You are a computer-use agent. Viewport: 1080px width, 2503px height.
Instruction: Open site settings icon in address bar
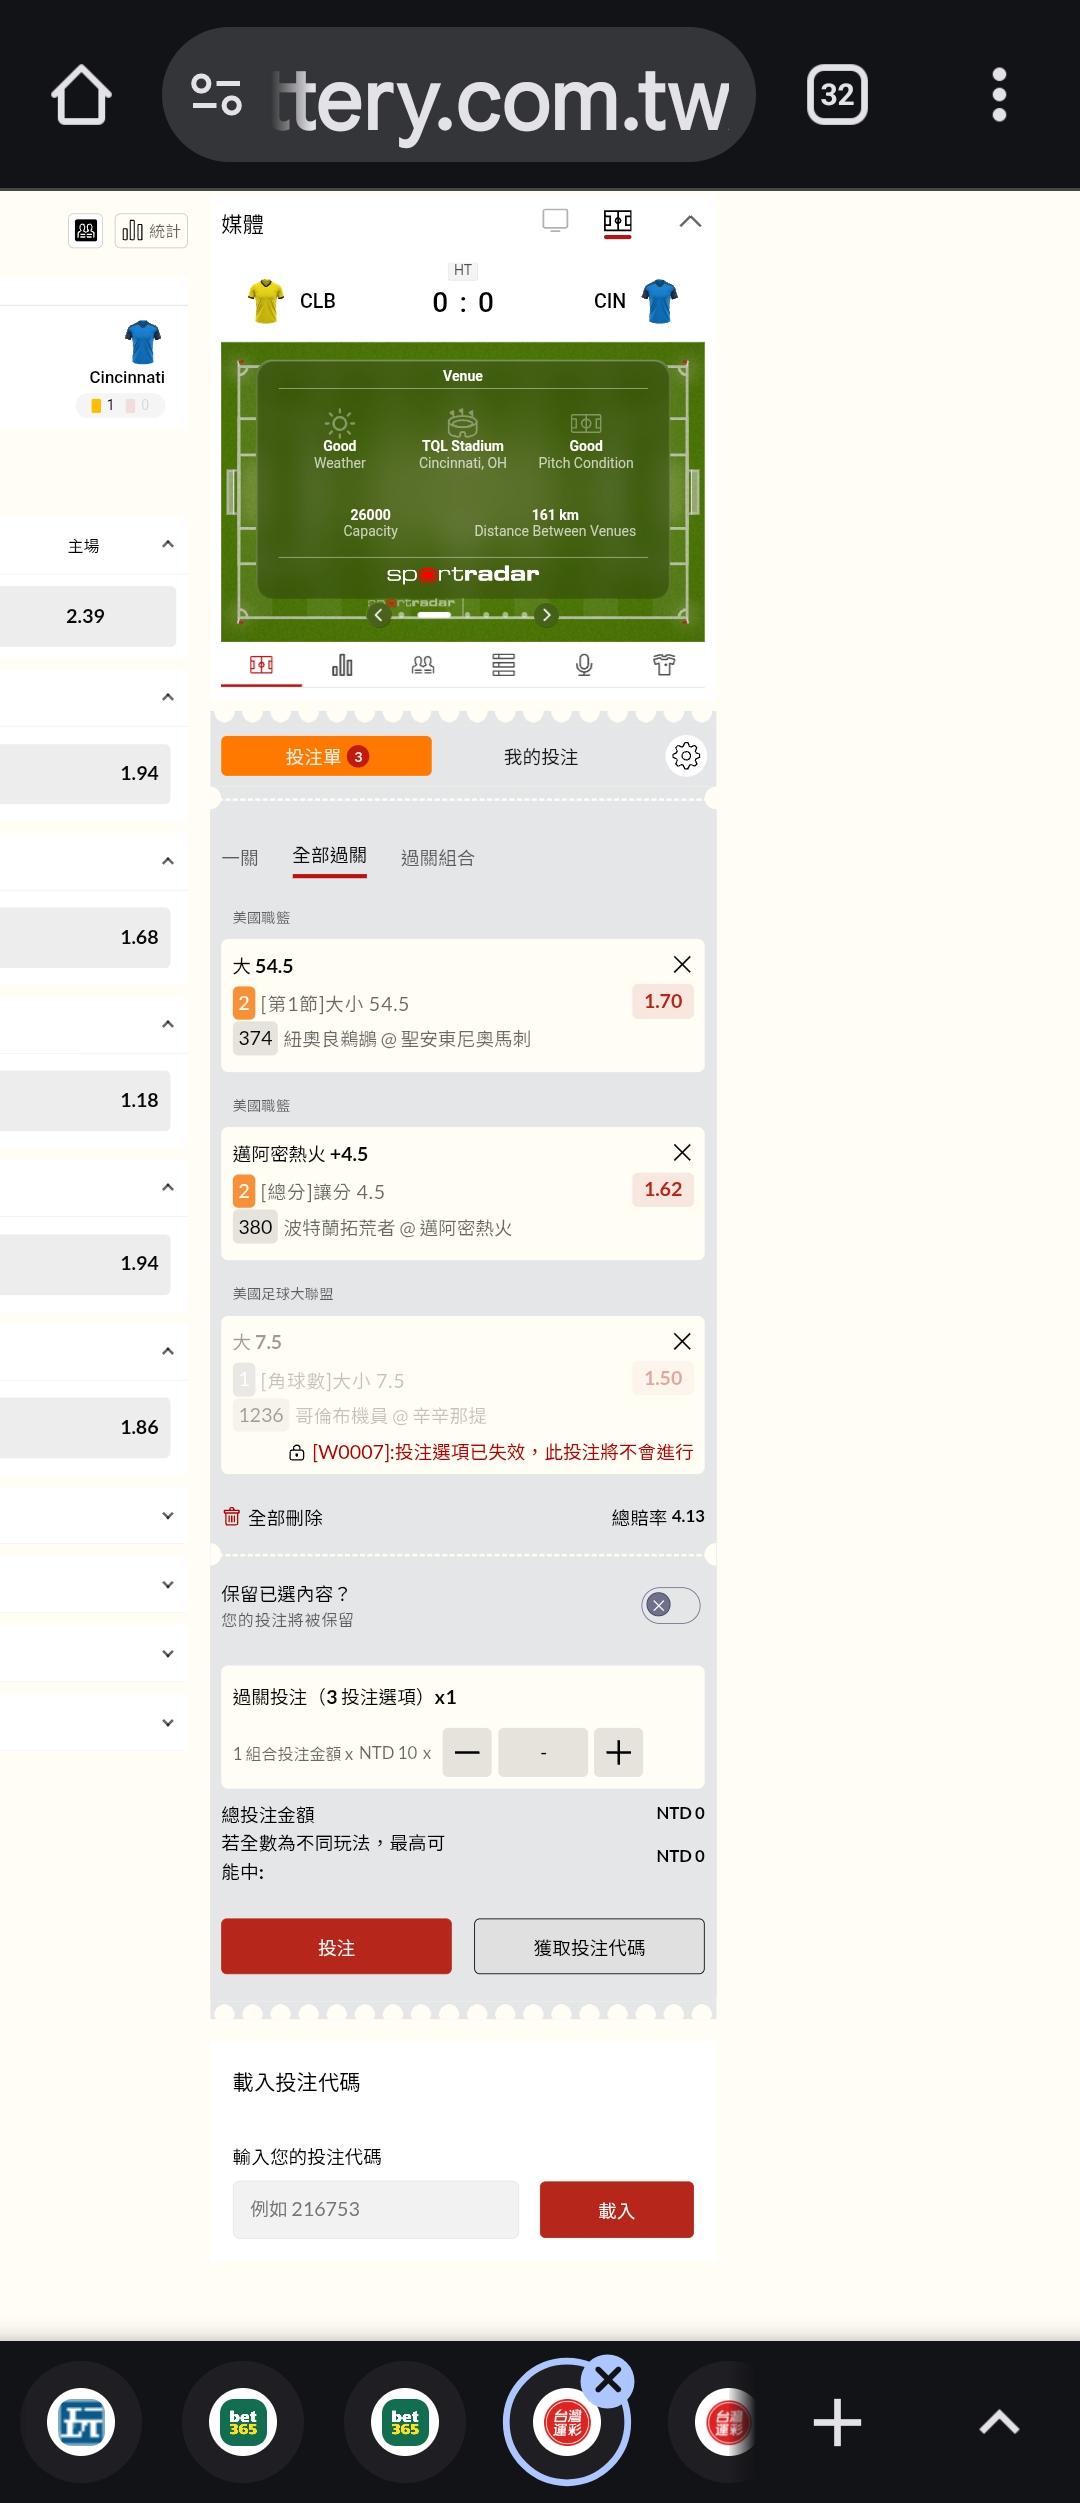pos(216,95)
